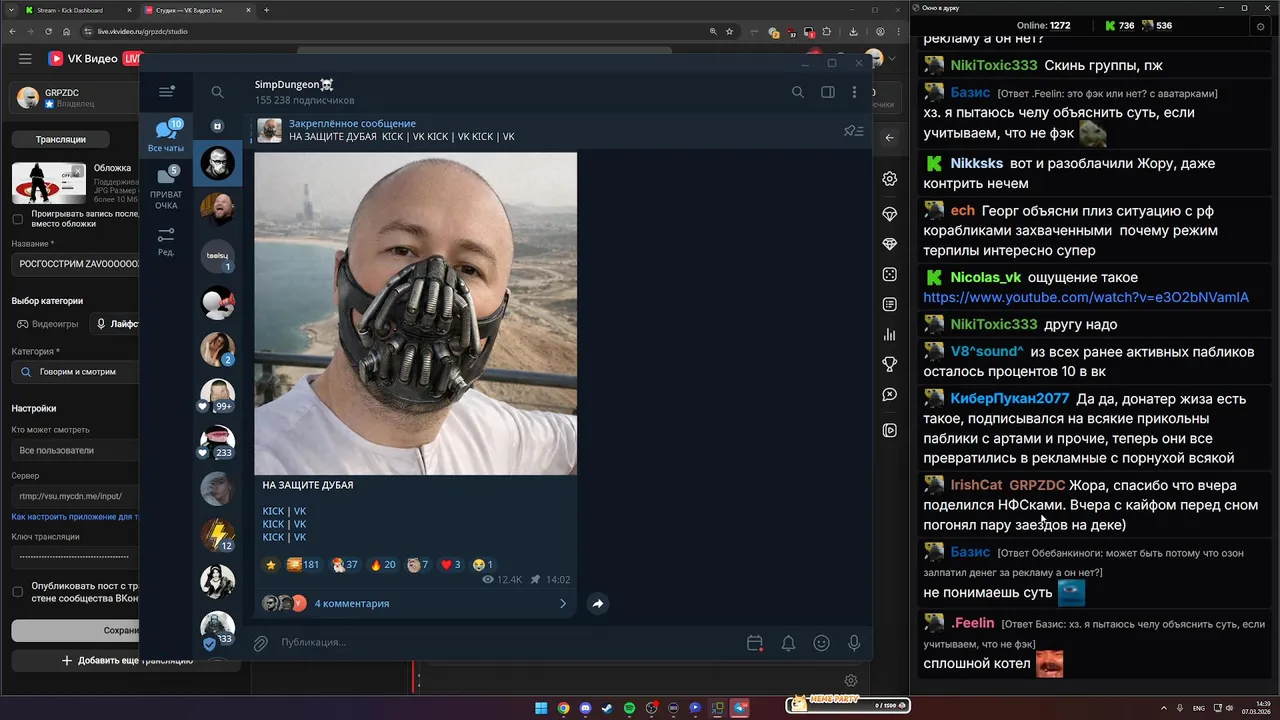
Task: Open chat overlay settings icon top-right
Action: [x=1259, y=26]
